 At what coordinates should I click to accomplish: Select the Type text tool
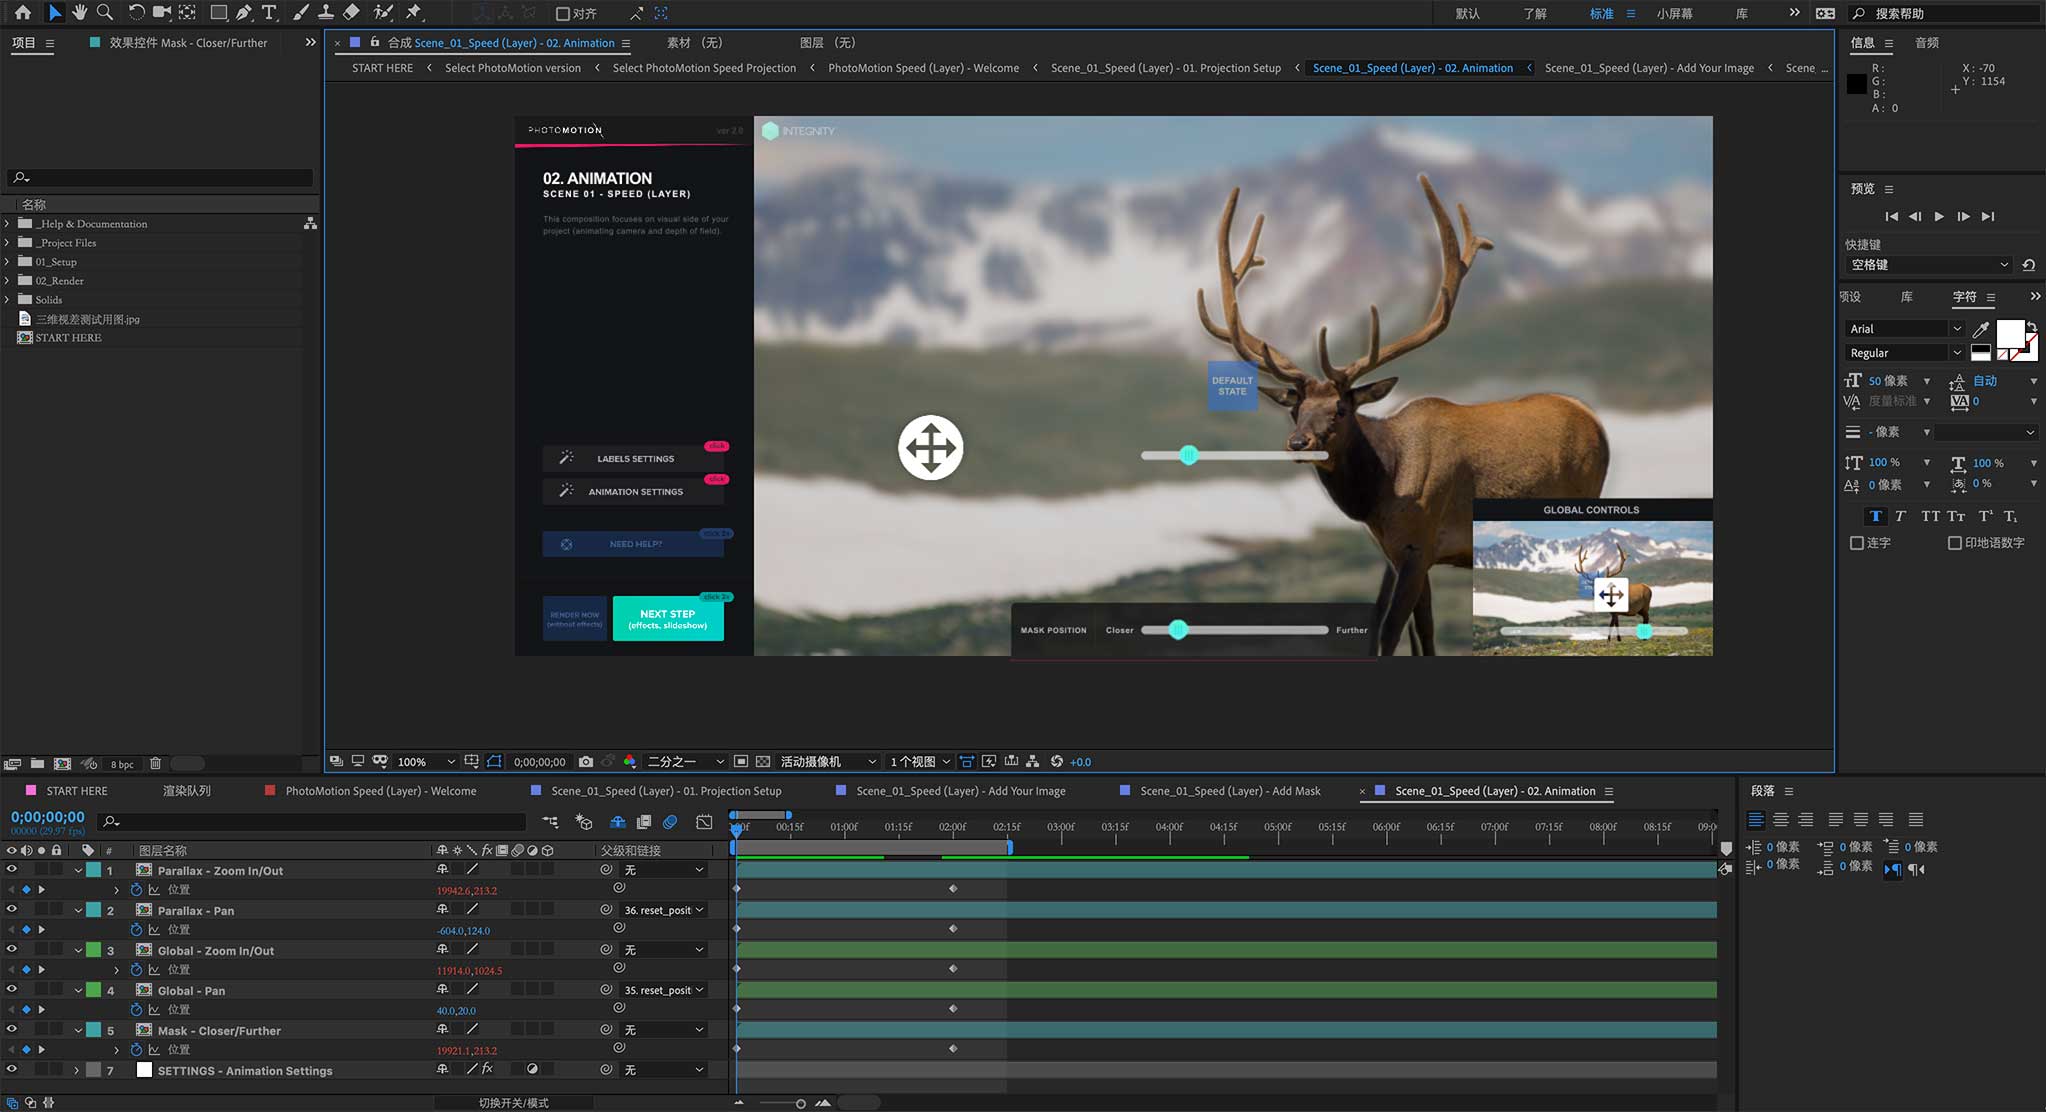click(269, 13)
